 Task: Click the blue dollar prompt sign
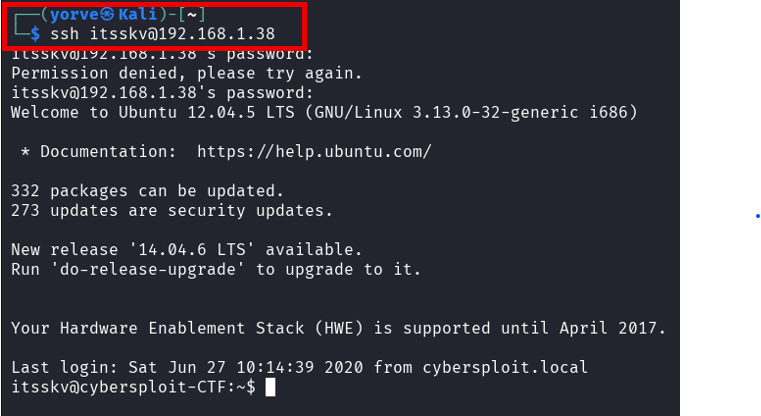[x=35, y=33]
